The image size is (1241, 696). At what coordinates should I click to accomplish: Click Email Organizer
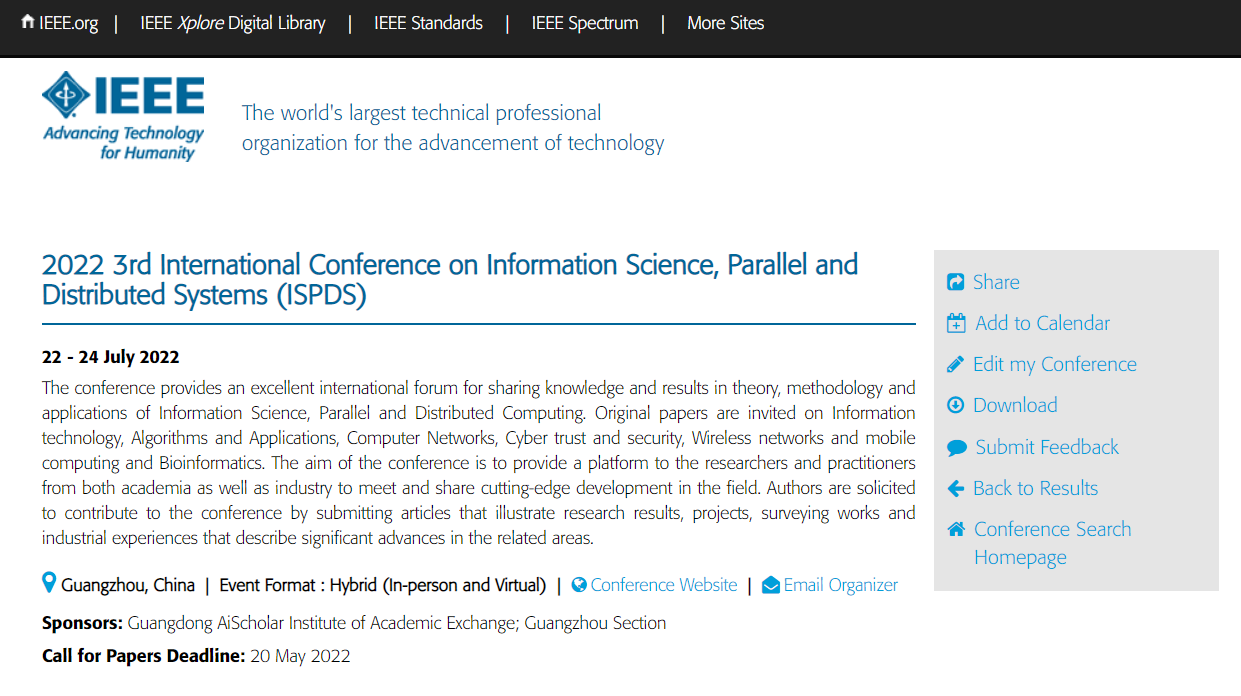(x=841, y=585)
